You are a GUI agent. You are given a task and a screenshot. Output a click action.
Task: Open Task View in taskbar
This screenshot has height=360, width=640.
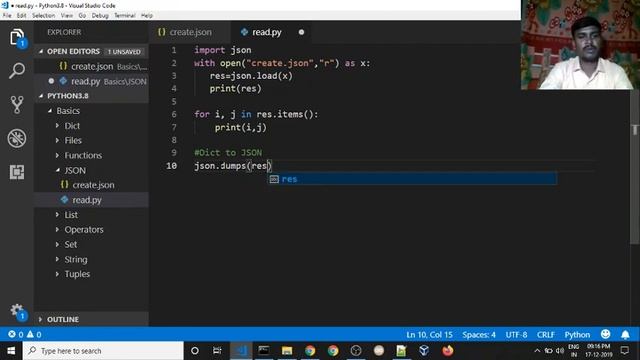coord(217,351)
